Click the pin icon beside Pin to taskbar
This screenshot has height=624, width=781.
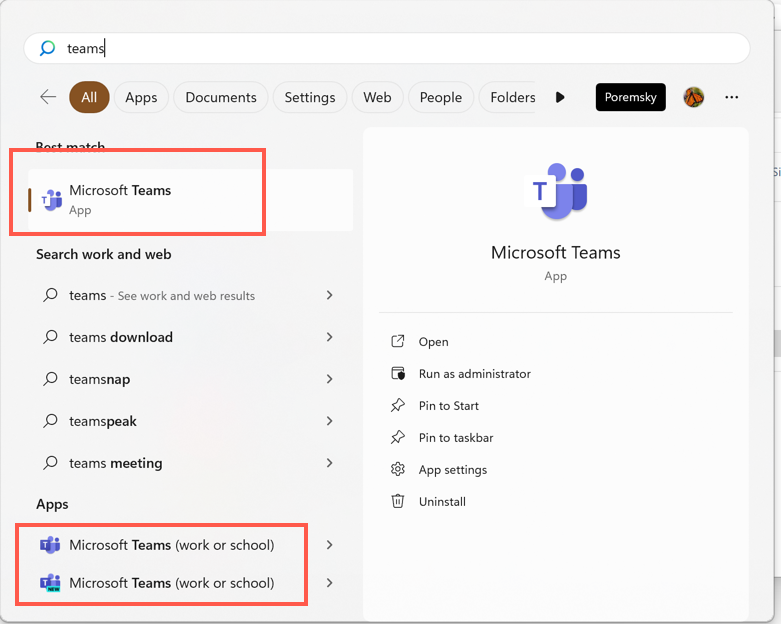[x=397, y=437]
